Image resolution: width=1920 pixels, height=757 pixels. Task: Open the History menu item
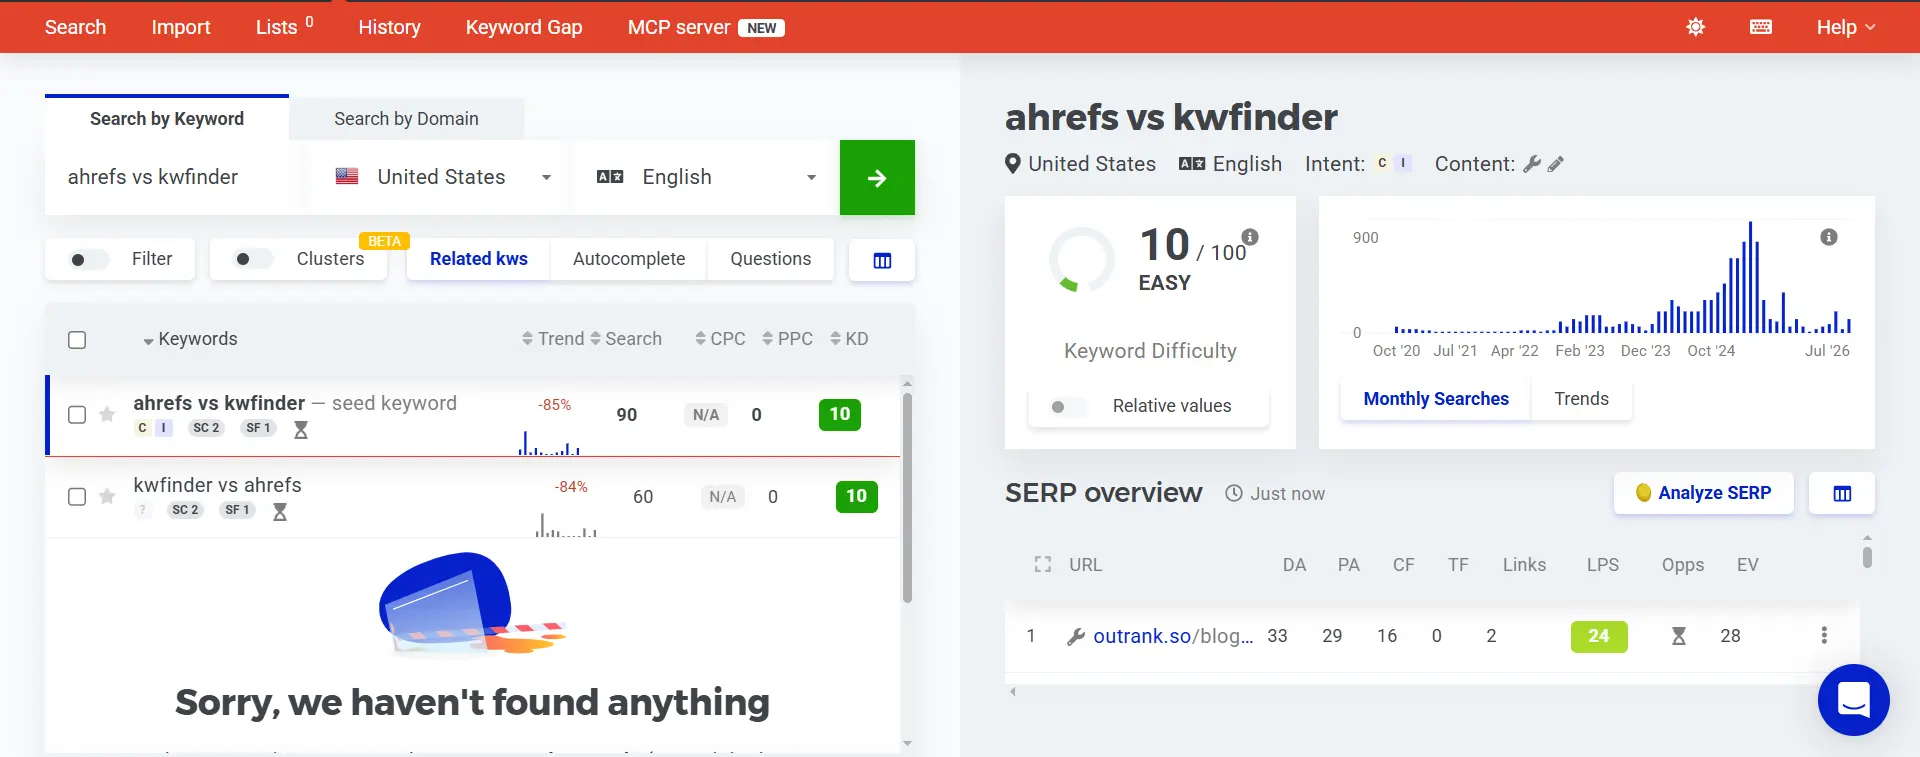click(x=390, y=27)
